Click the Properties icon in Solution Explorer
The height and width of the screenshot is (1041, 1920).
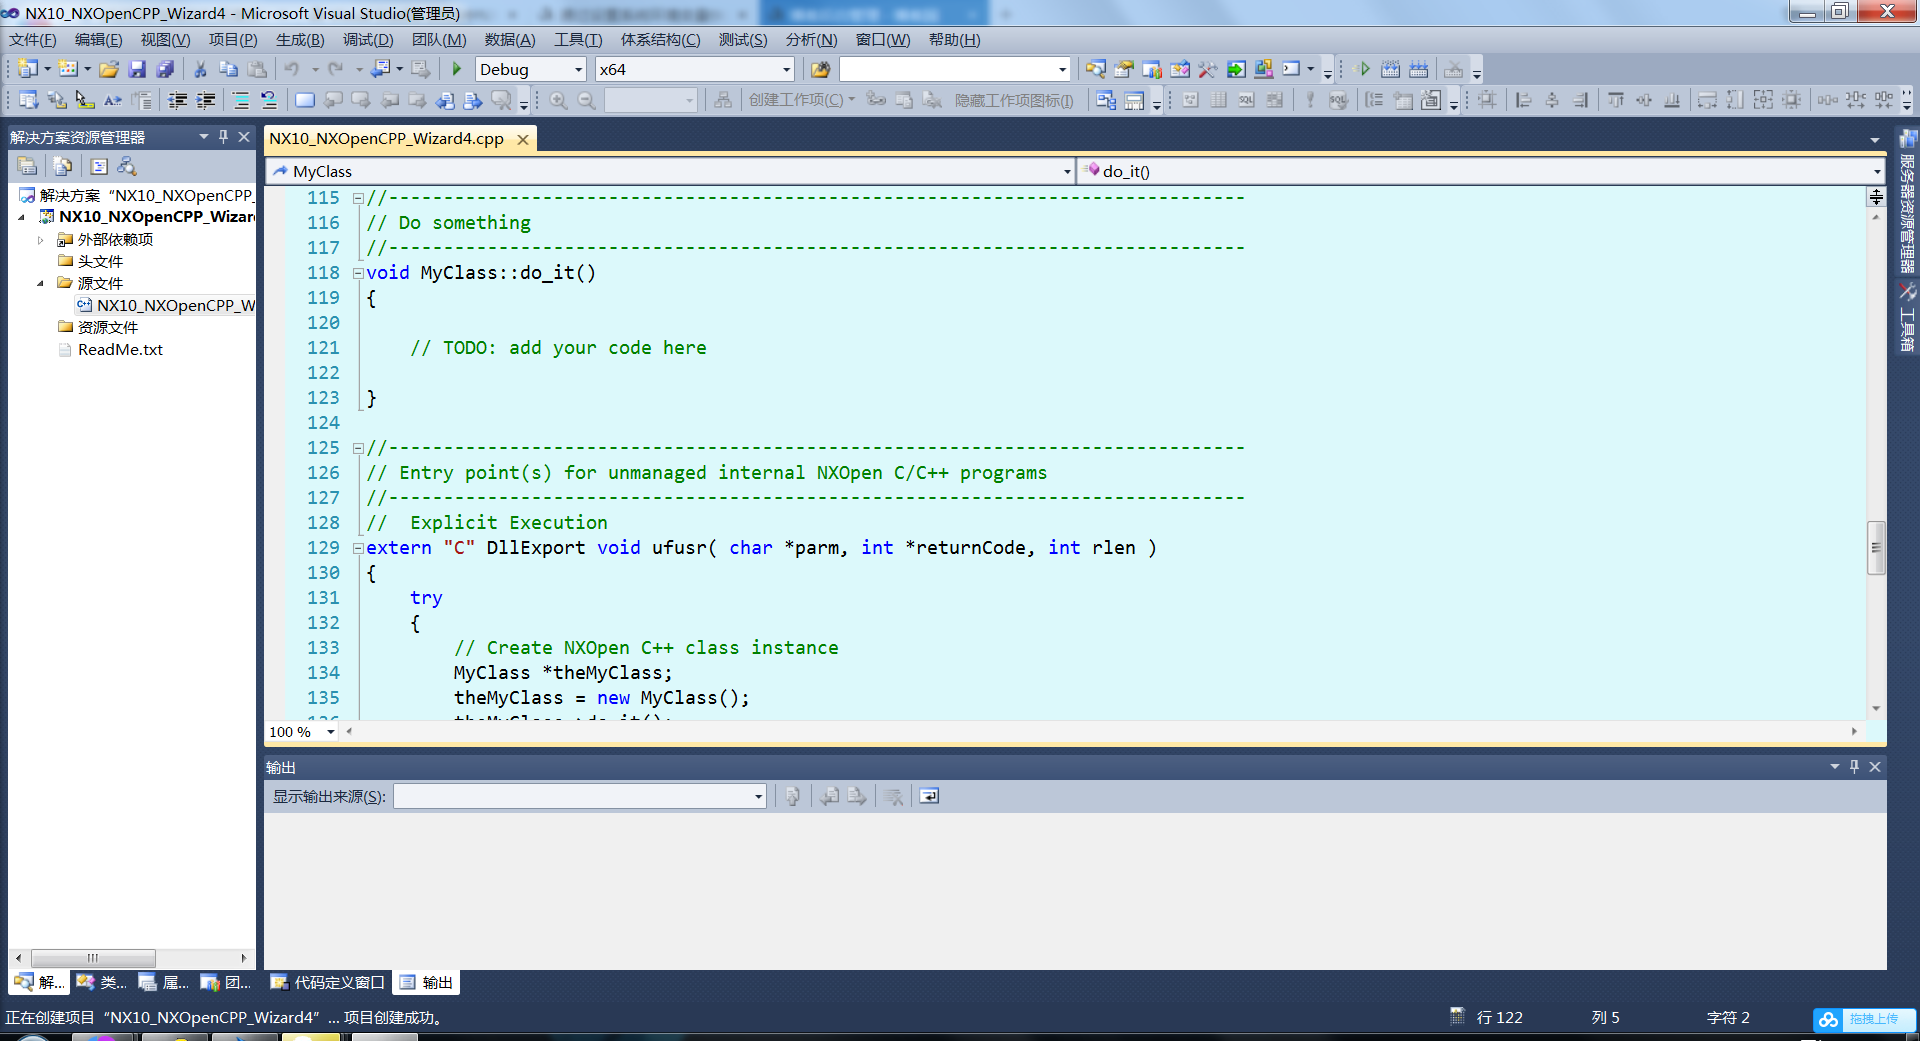(28, 166)
